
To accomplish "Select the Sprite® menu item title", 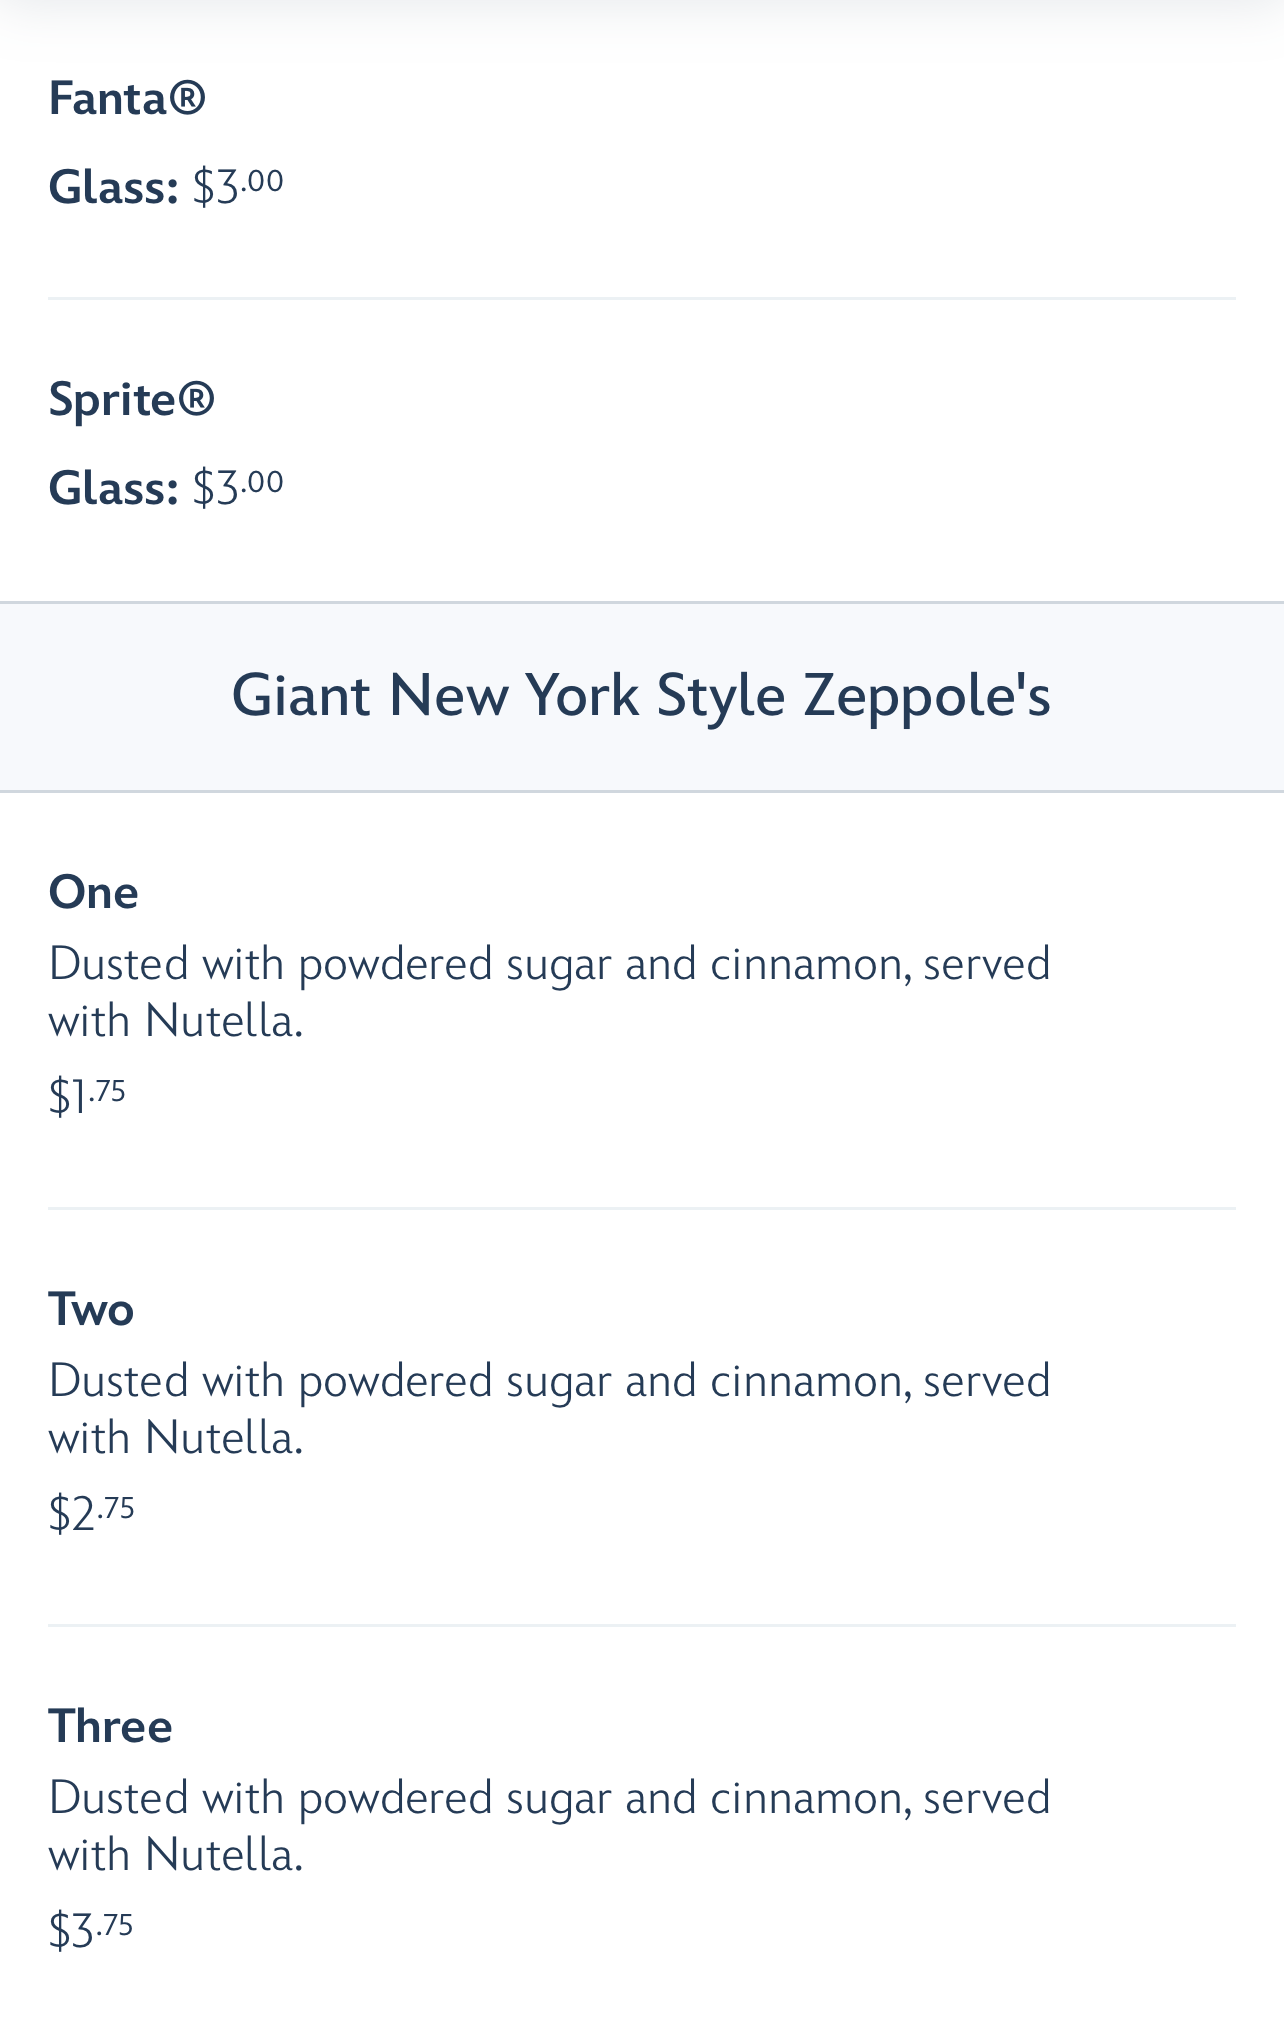I will click(x=131, y=400).
